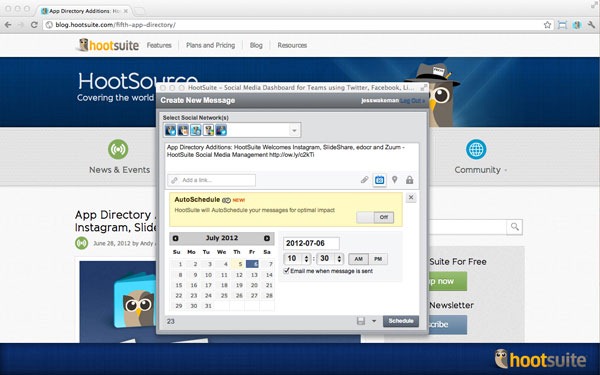Click the Log Out link

click(x=412, y=101)
